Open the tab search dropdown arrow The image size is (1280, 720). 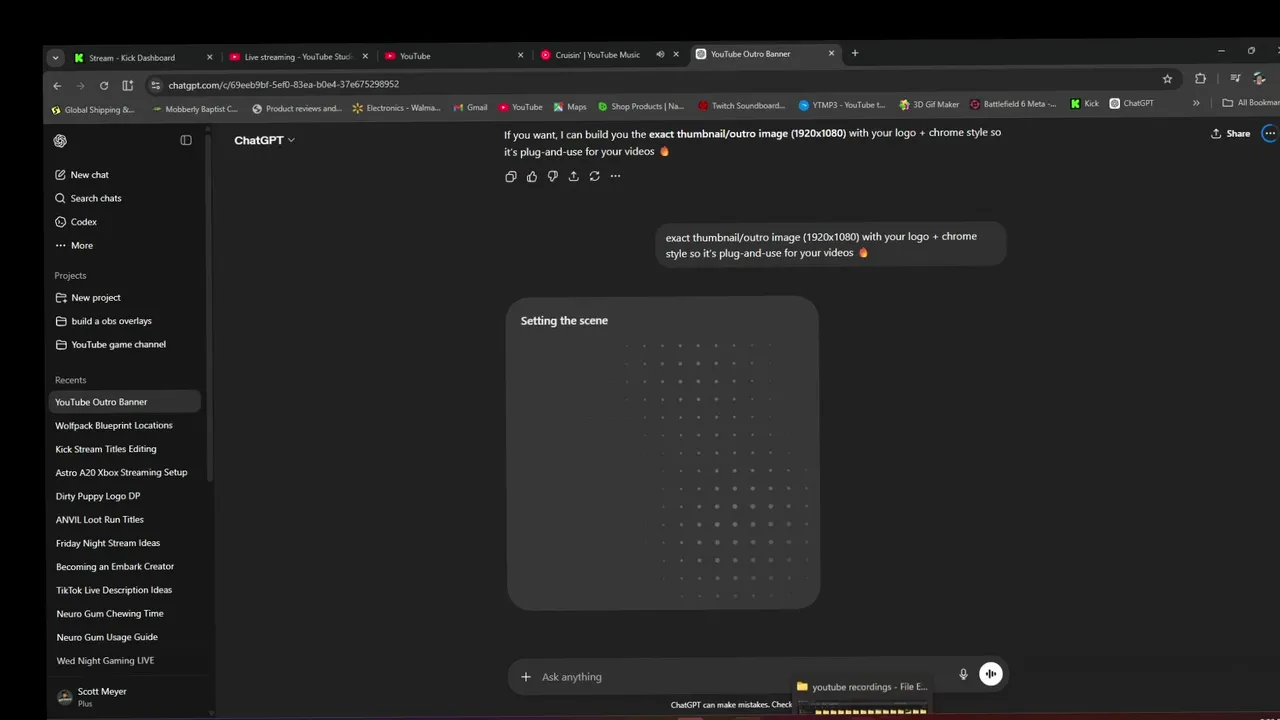pyautogui.click(x=55, y=58)
